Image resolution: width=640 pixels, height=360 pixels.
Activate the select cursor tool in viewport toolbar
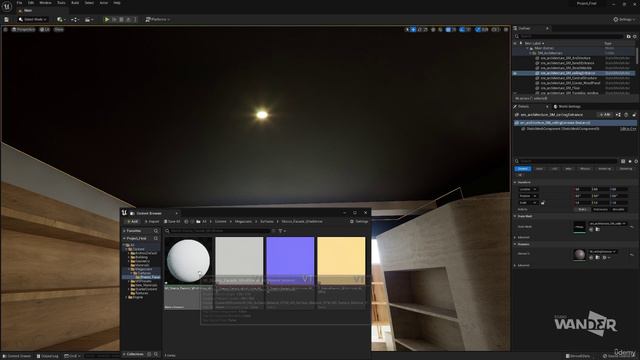407,29
